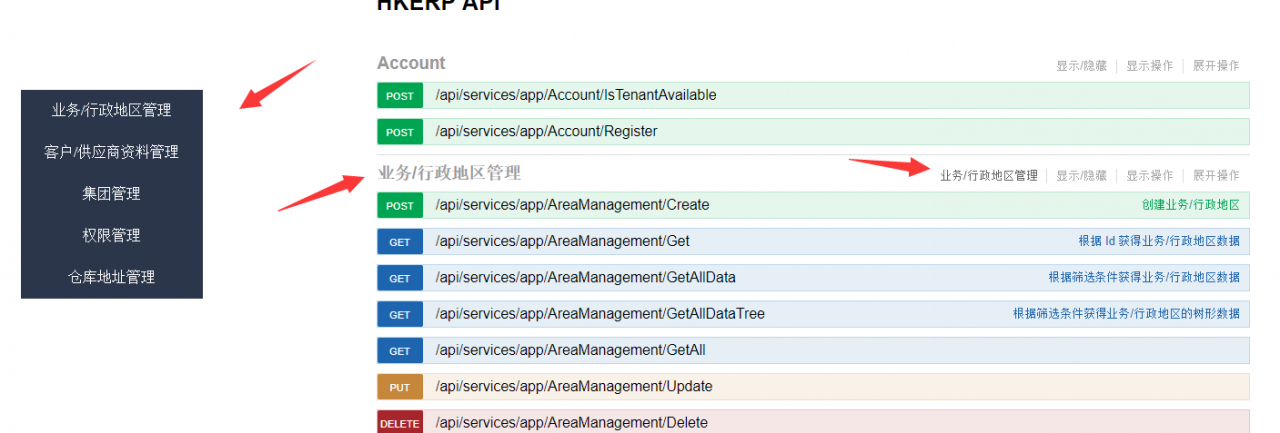The image size is (1280, 433).
Task: Select 集团管理 in the dark menu
Action: coord(111,194)
